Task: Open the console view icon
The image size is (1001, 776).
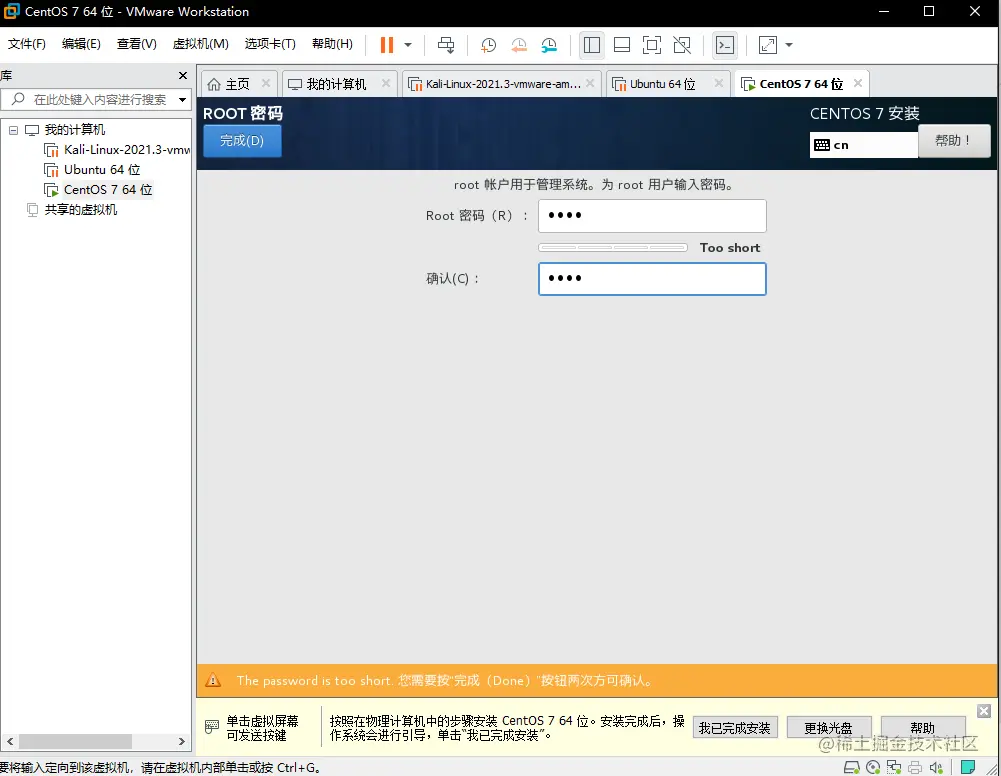Action: point(725,45)
